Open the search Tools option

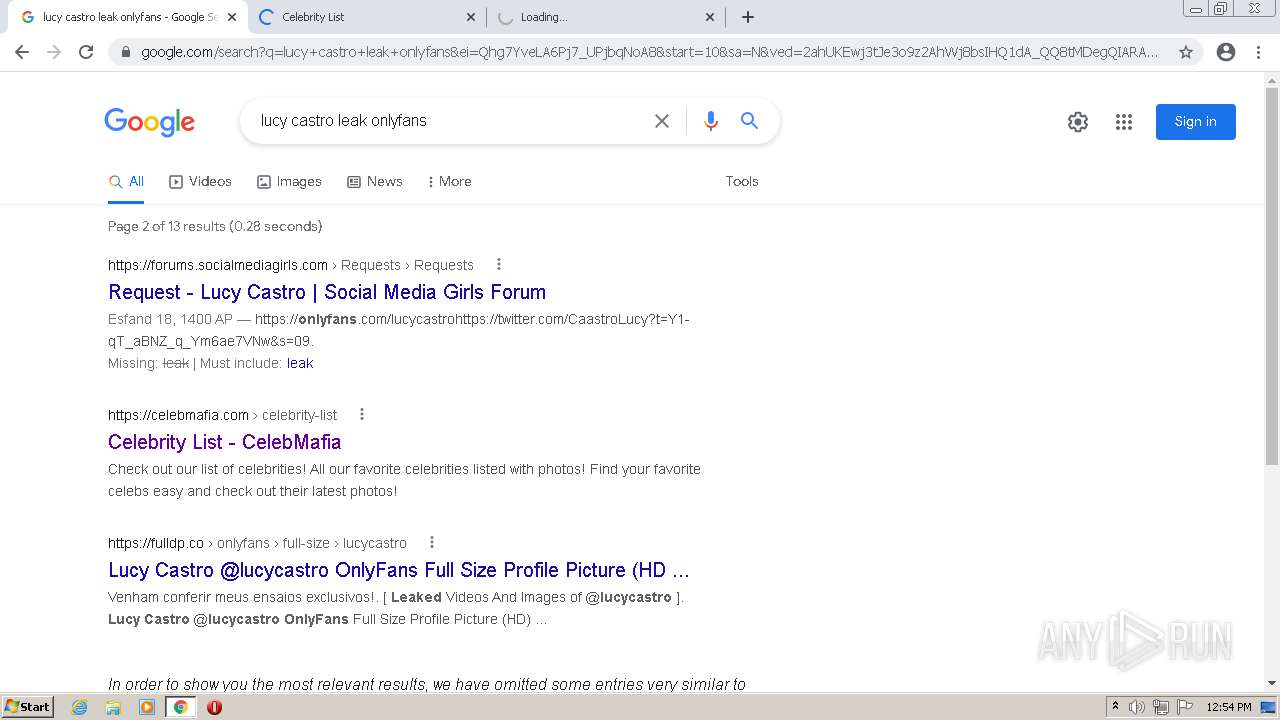point(742,182)
